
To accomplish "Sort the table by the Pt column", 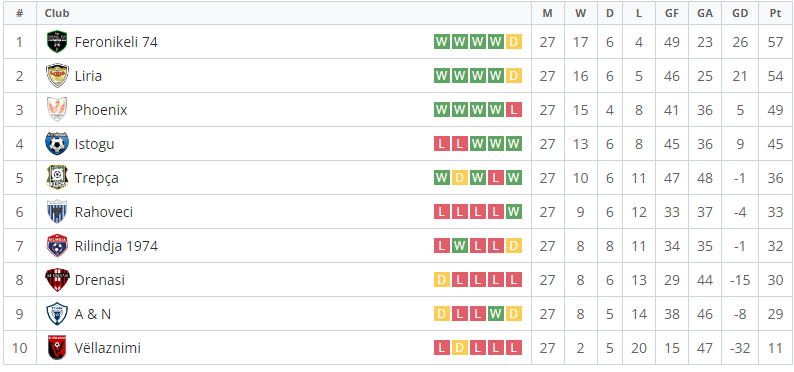I will pyautogui.click(x=775, y=13).
